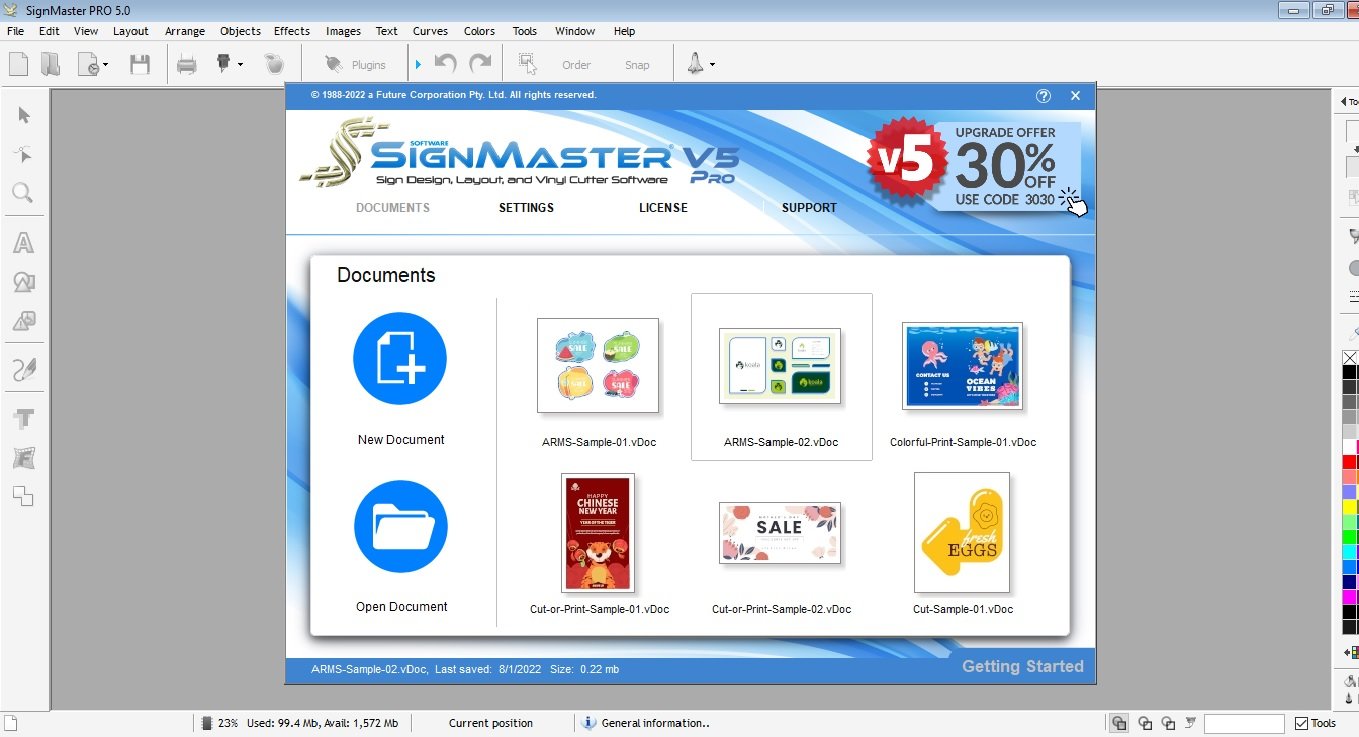
Task: Open Colorful-Print-Sample-01.vDoc thumbnail
Action: coord(962,366)
